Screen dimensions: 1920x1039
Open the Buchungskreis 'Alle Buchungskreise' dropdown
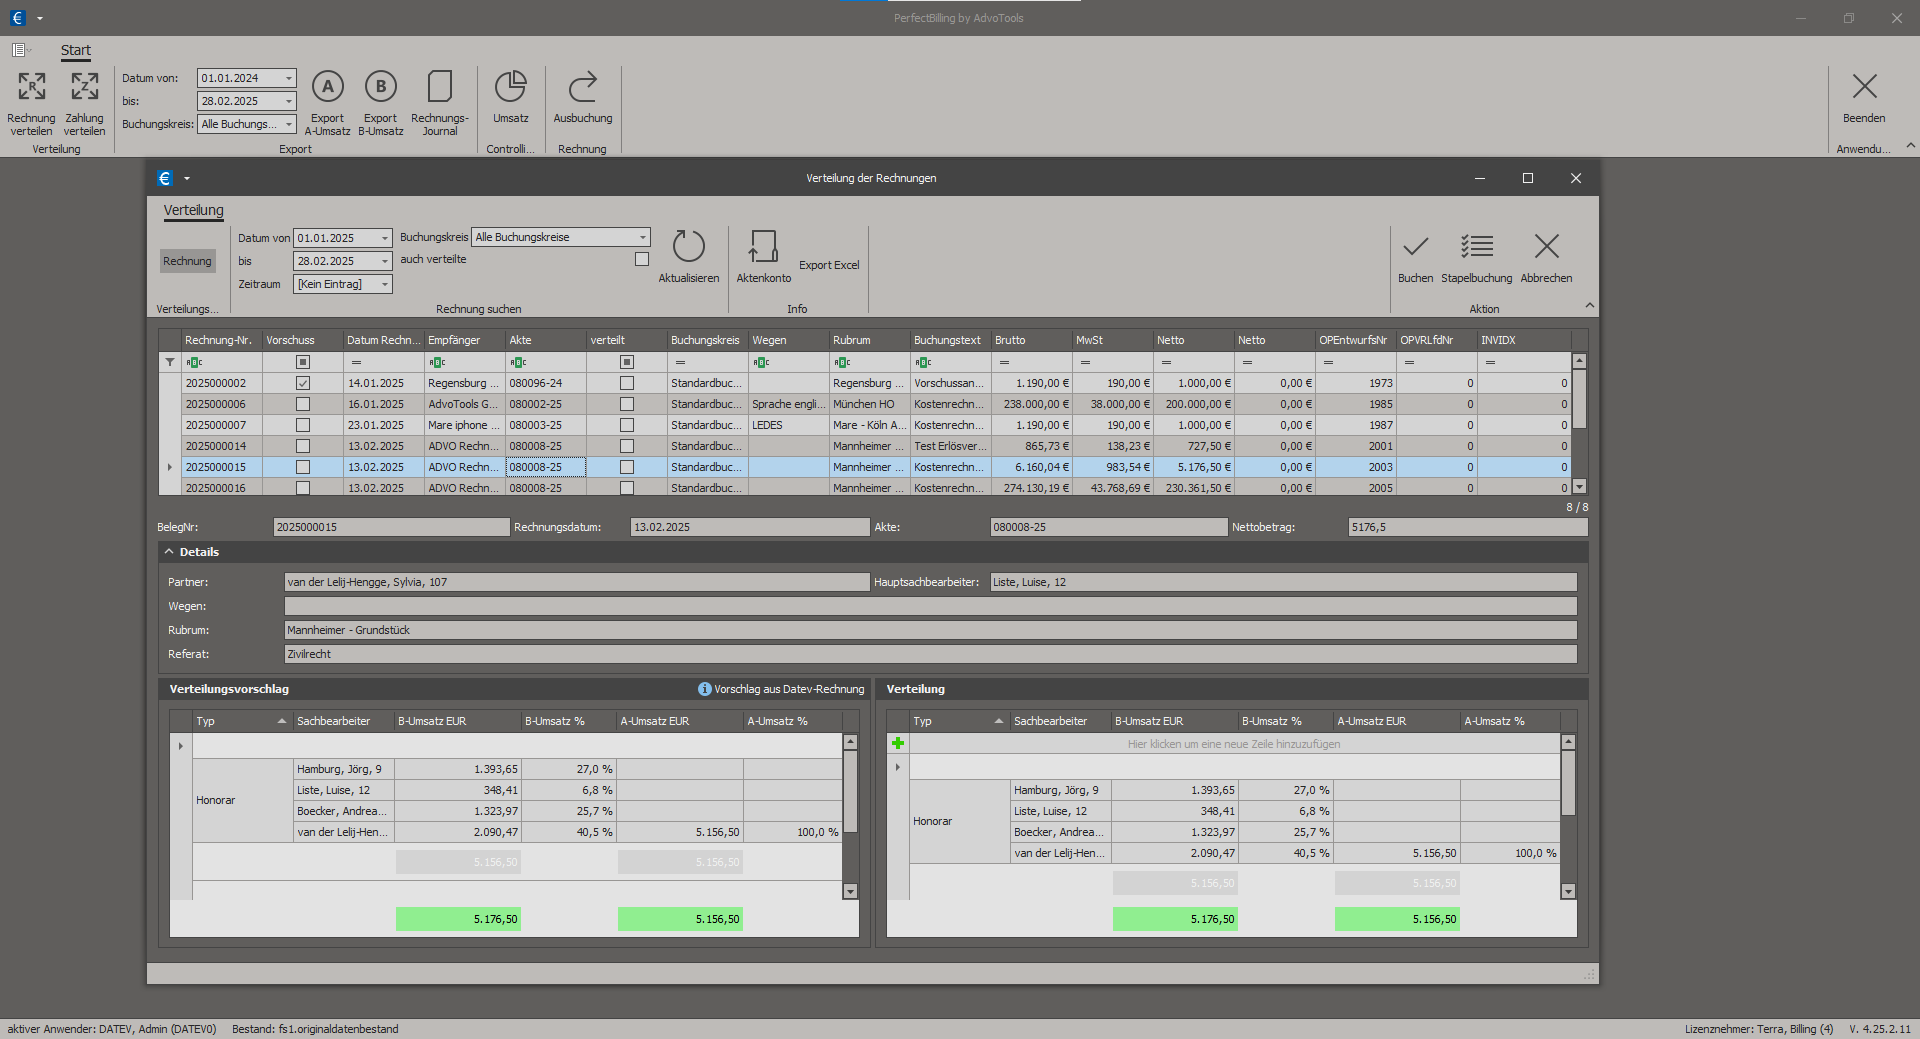tap(642, 237)
